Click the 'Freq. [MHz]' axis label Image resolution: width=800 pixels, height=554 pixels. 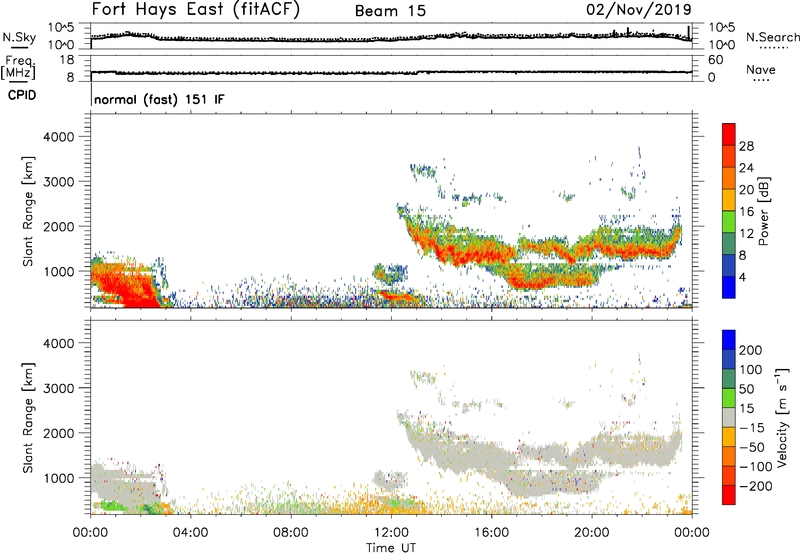[x=19, y=67]
